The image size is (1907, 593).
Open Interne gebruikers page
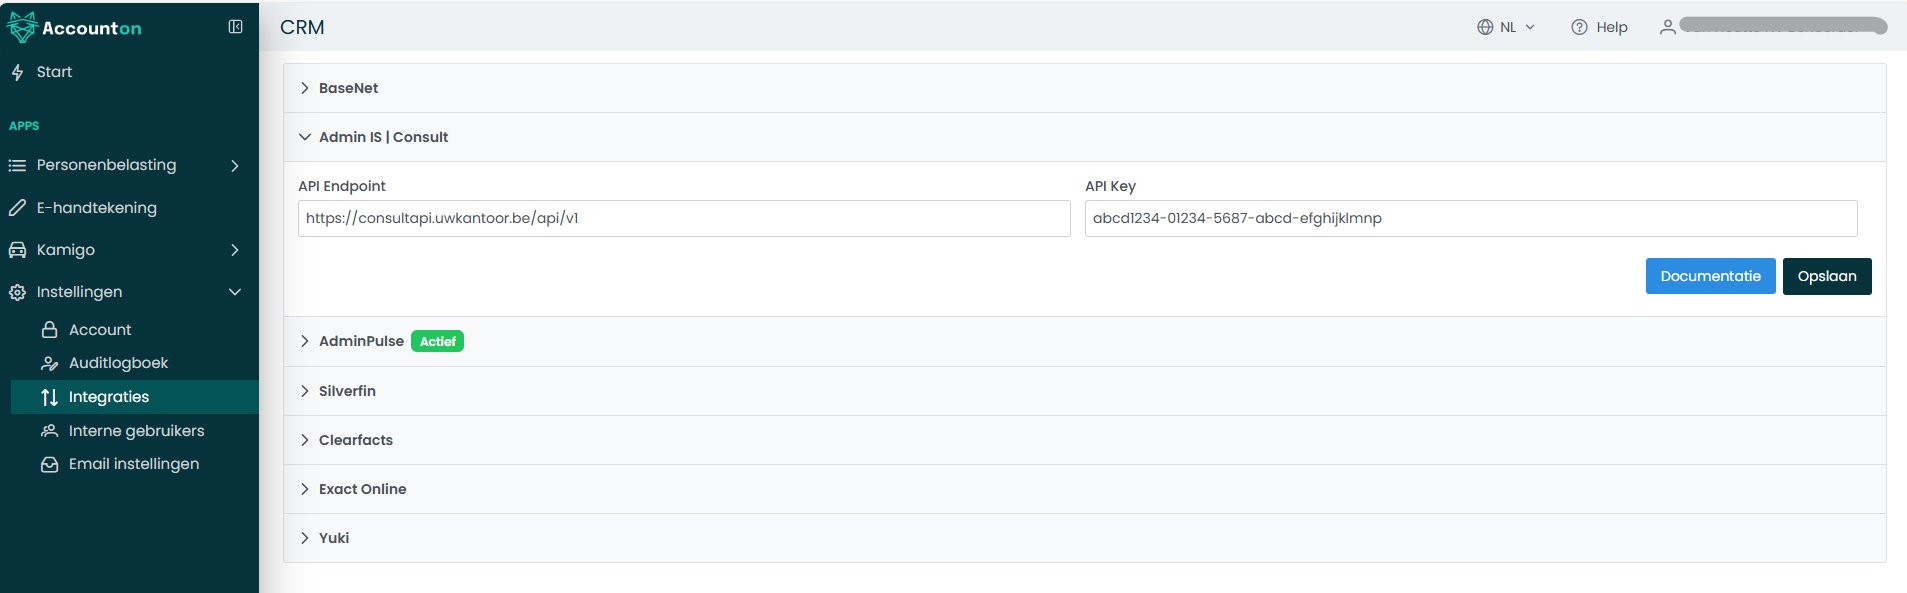(x=134, y=431)
